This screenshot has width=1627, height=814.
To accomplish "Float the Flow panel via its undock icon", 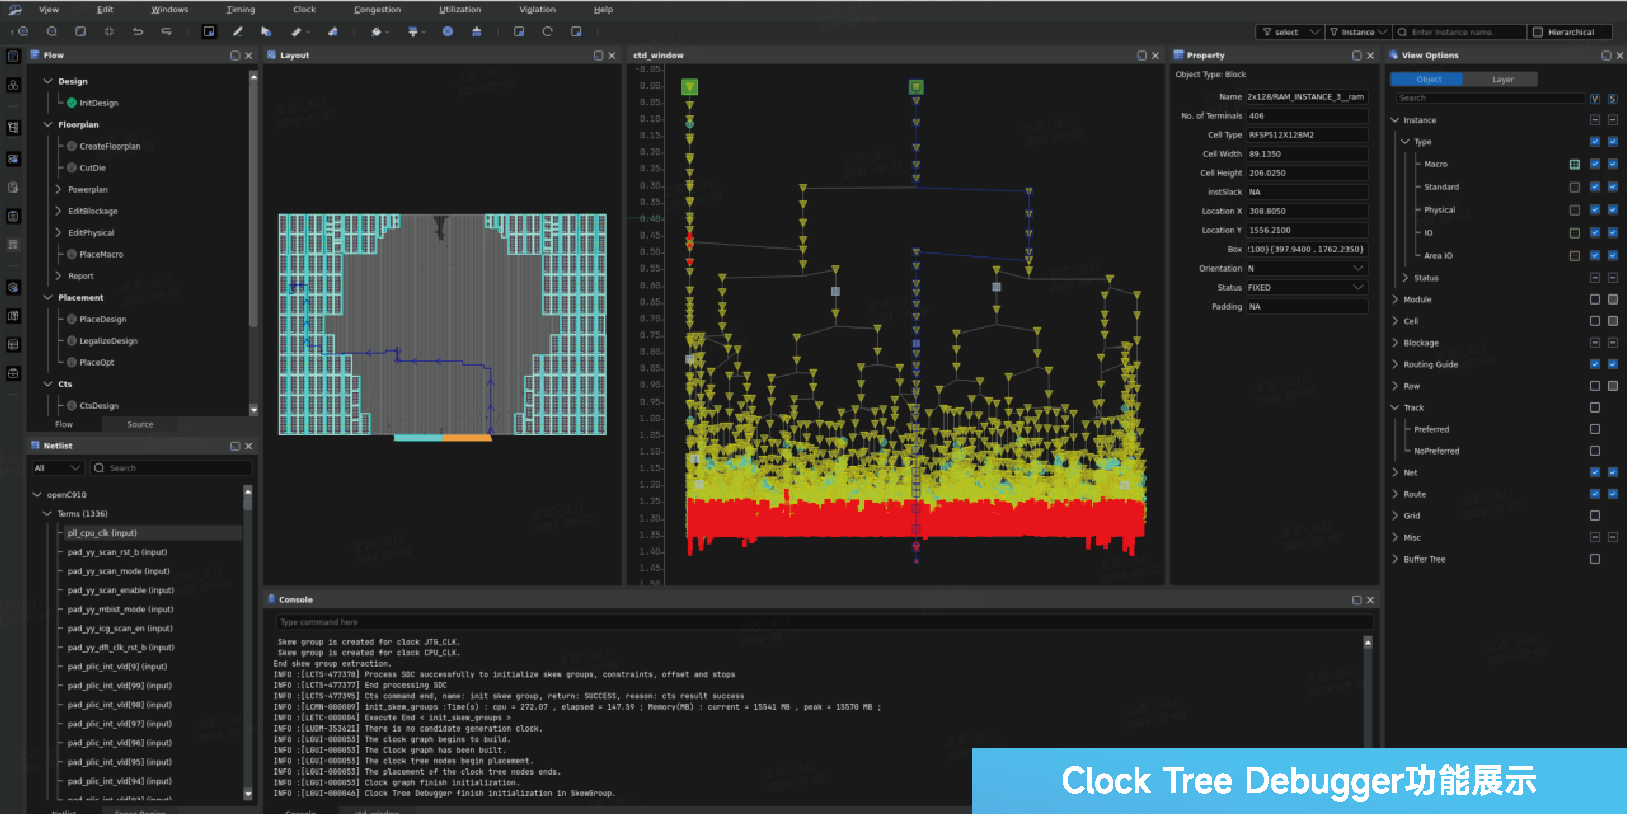I will tap(235, 56).
